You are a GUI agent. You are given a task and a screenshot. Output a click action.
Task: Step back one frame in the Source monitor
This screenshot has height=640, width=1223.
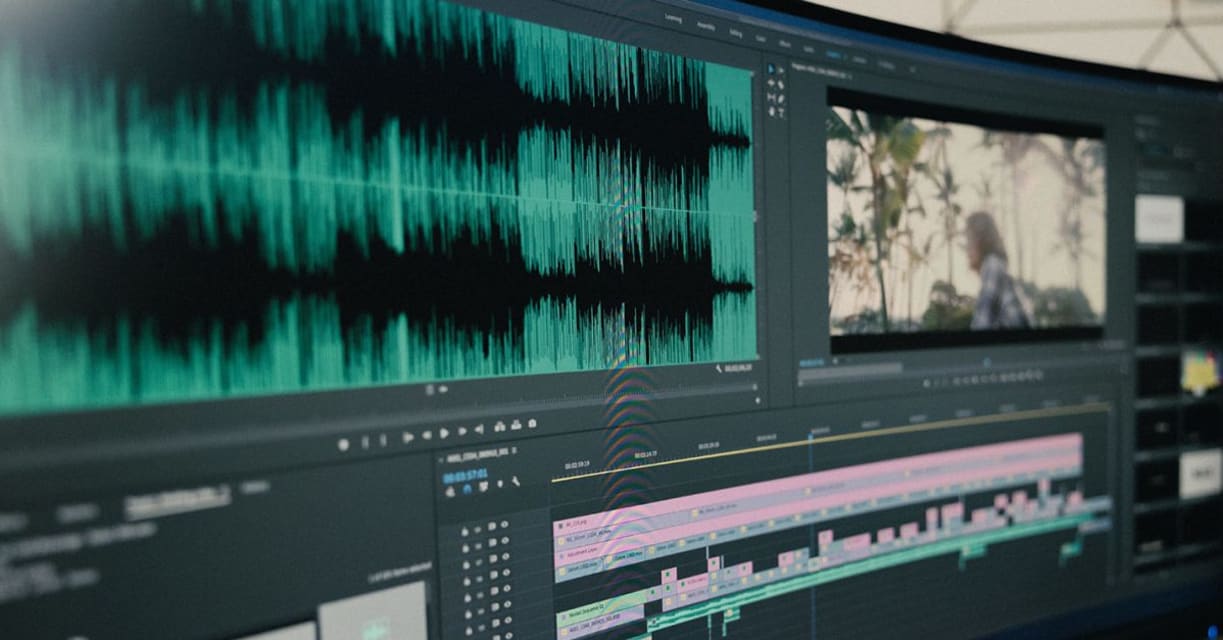(x=427, y=435)
